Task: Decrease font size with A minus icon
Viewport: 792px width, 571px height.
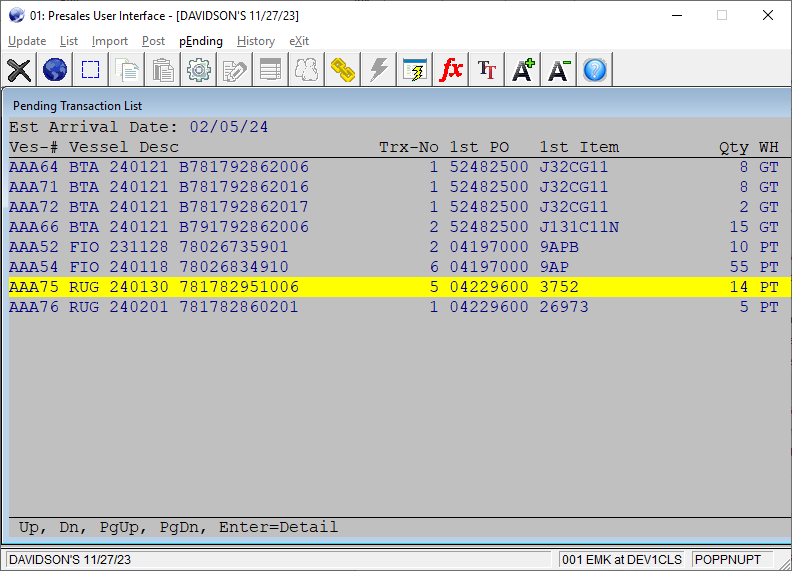Action: pos(559,70)
